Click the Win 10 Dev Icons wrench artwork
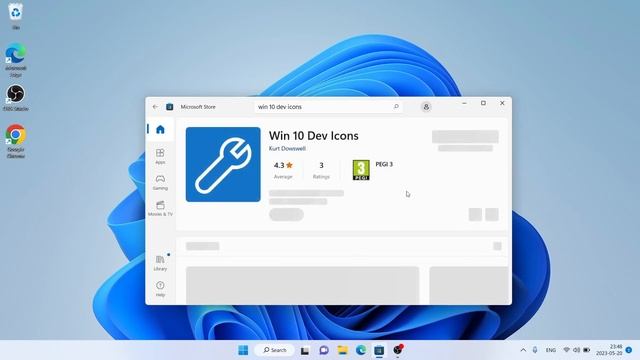The image size is (640, 360). click(223, 164)
